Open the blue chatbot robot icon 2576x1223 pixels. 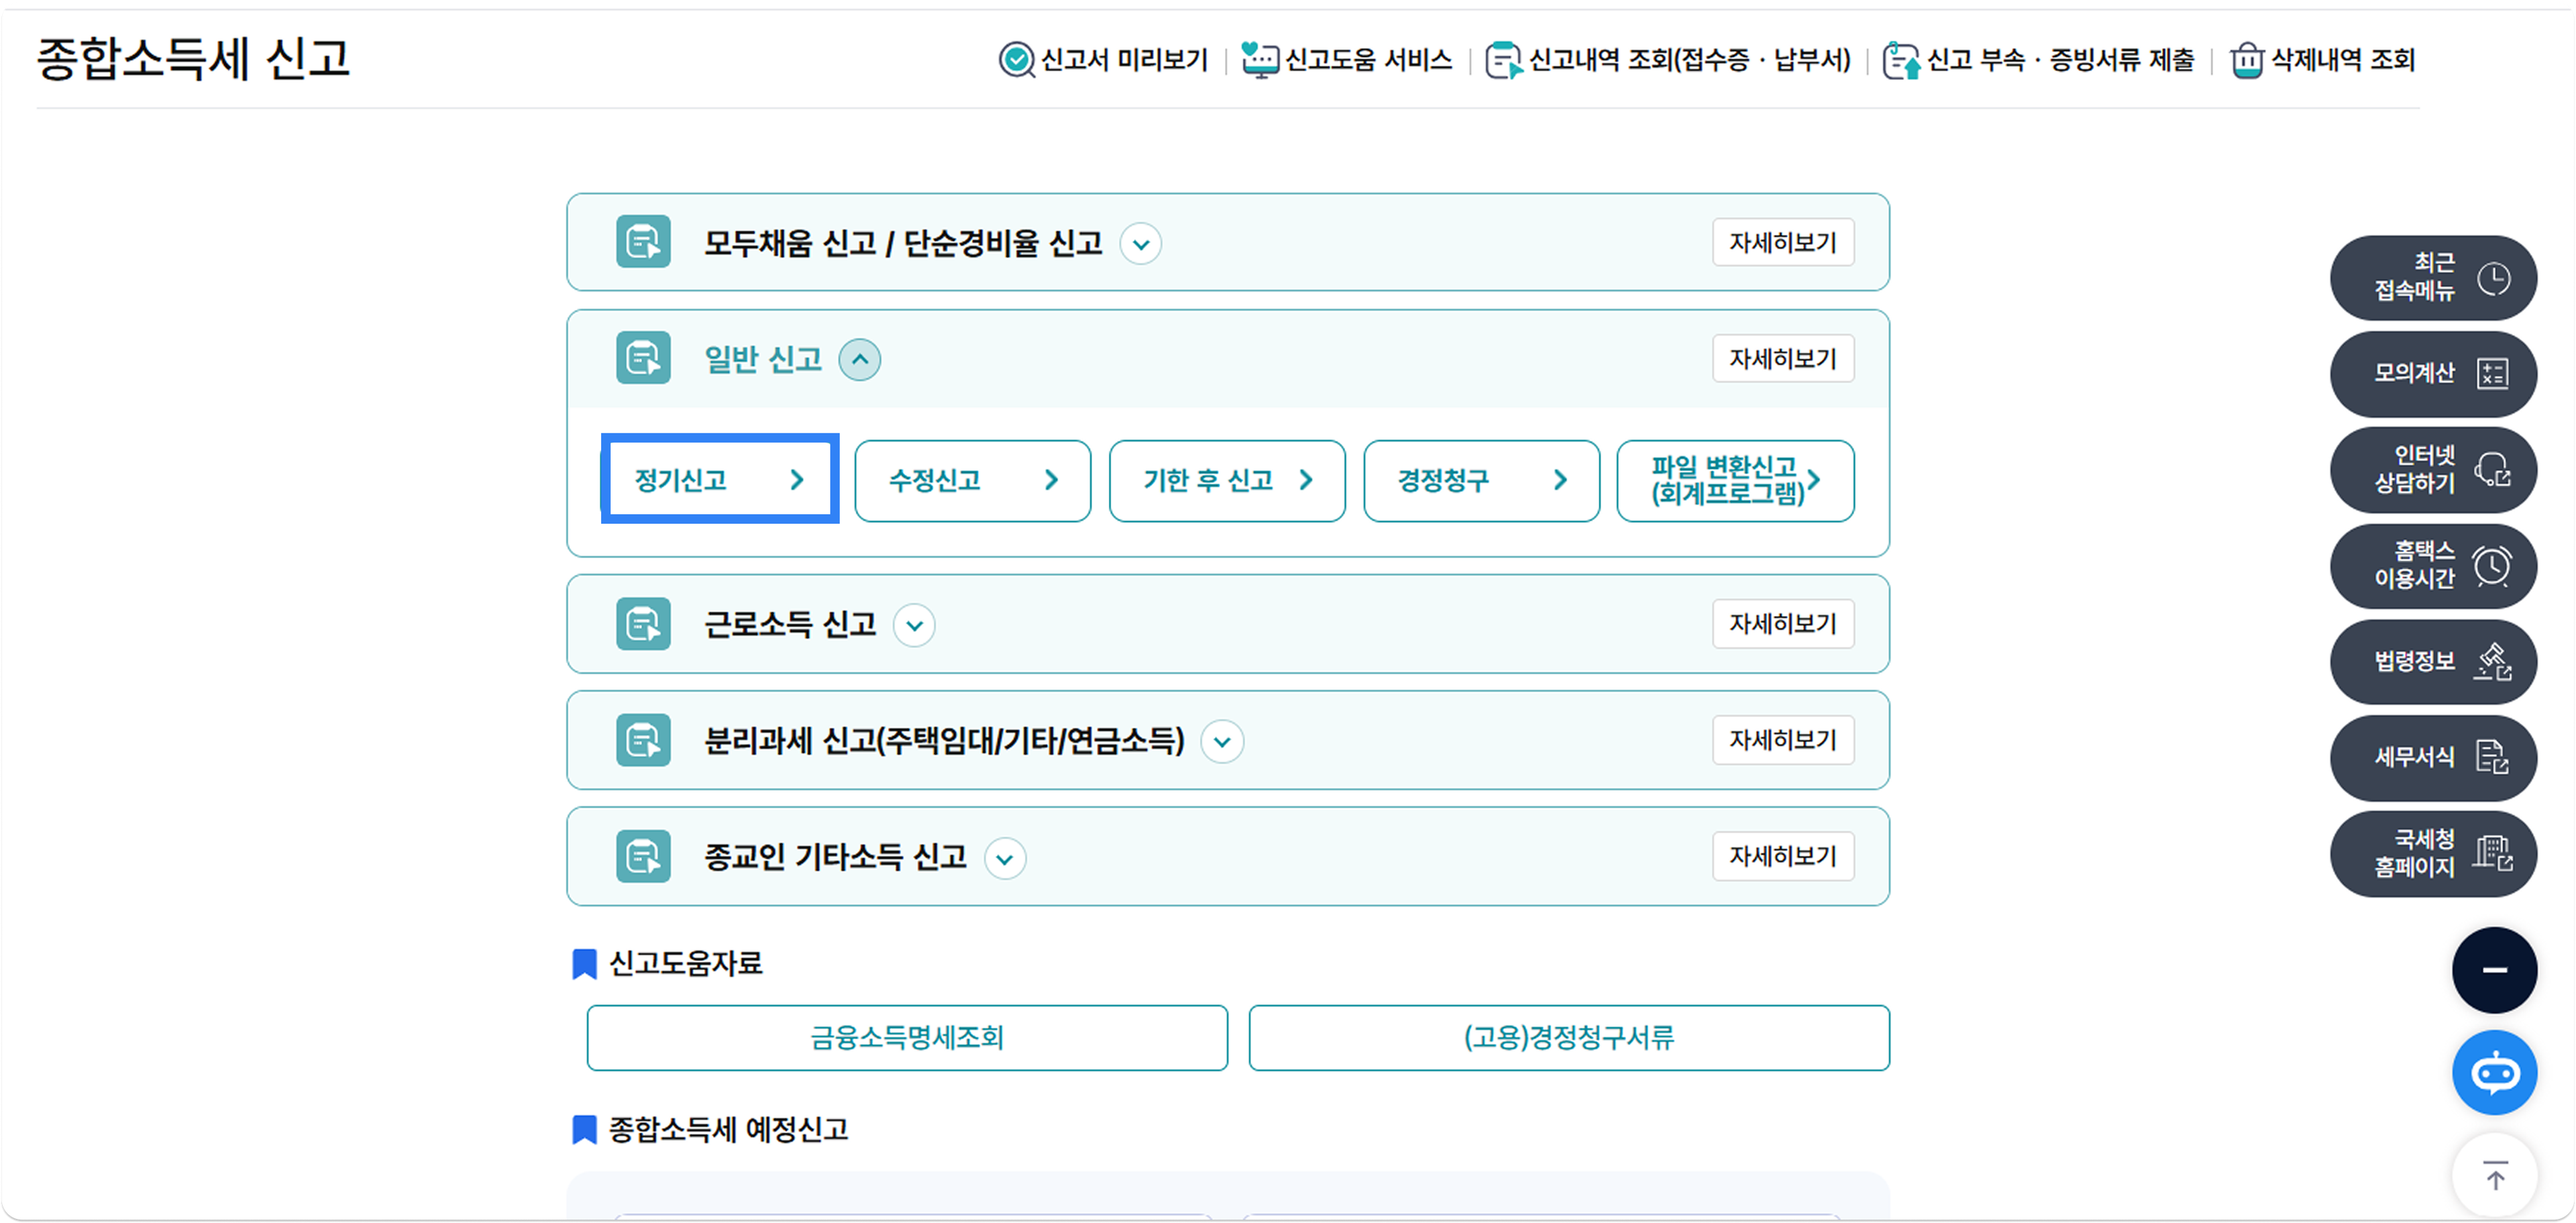tap(2494, 1073)
